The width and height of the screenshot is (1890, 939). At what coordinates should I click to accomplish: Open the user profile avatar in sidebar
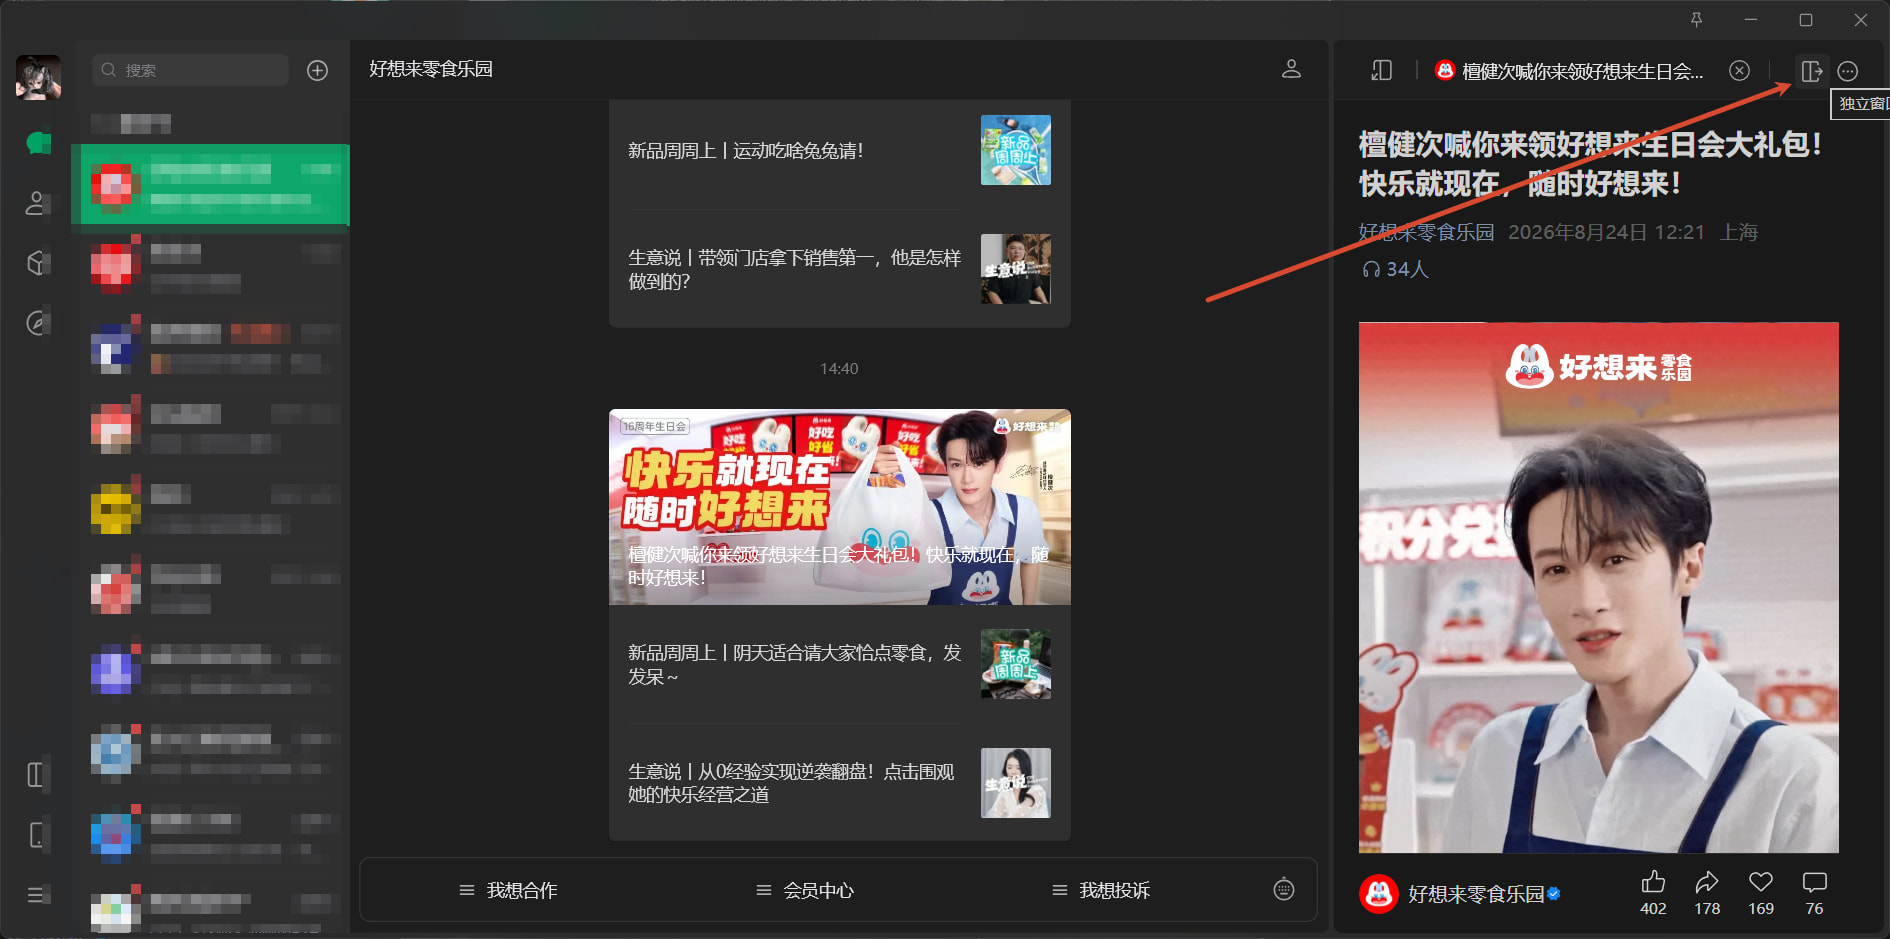pyautogui.click(x=38, y=77)
